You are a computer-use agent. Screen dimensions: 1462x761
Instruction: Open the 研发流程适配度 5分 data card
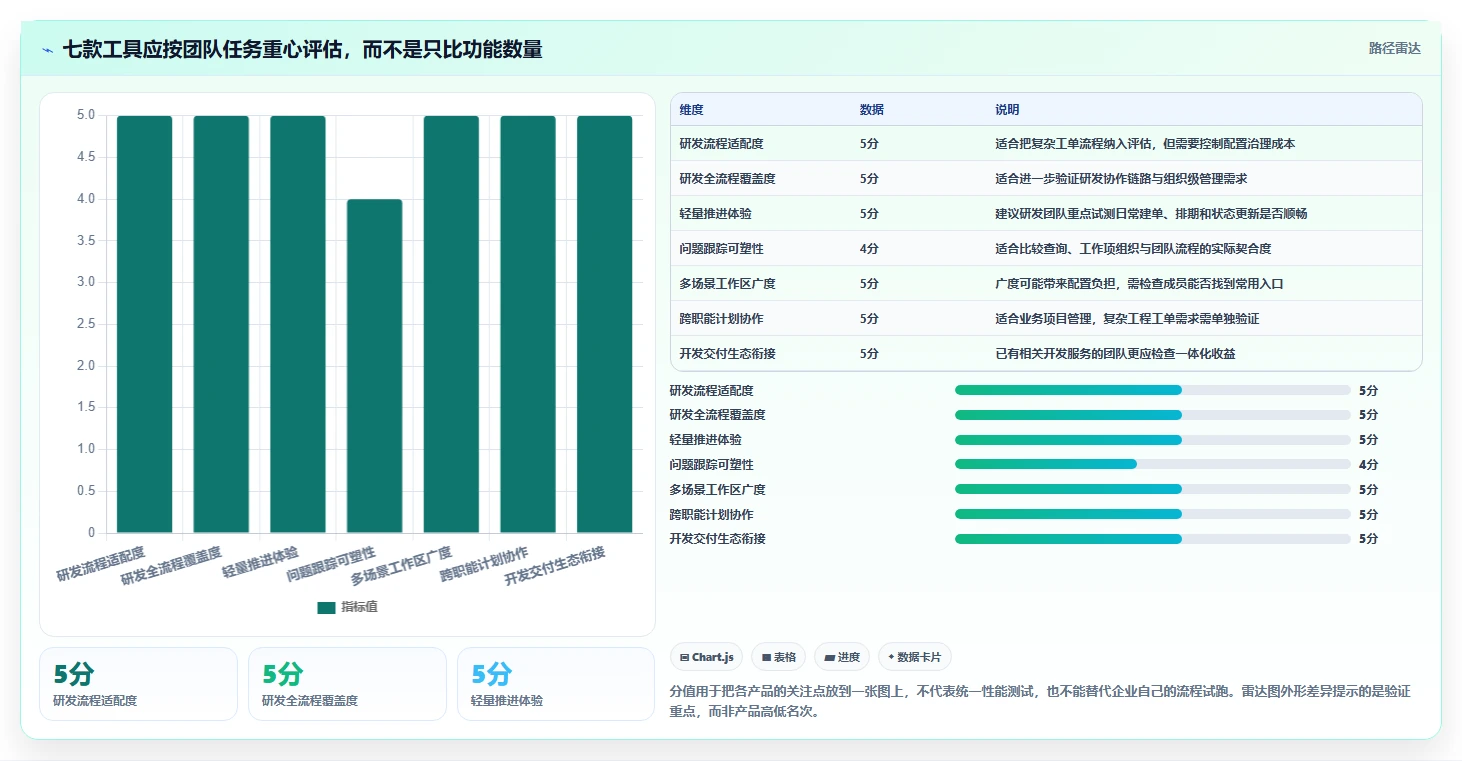pyautogui.click(x=138, y=684)
